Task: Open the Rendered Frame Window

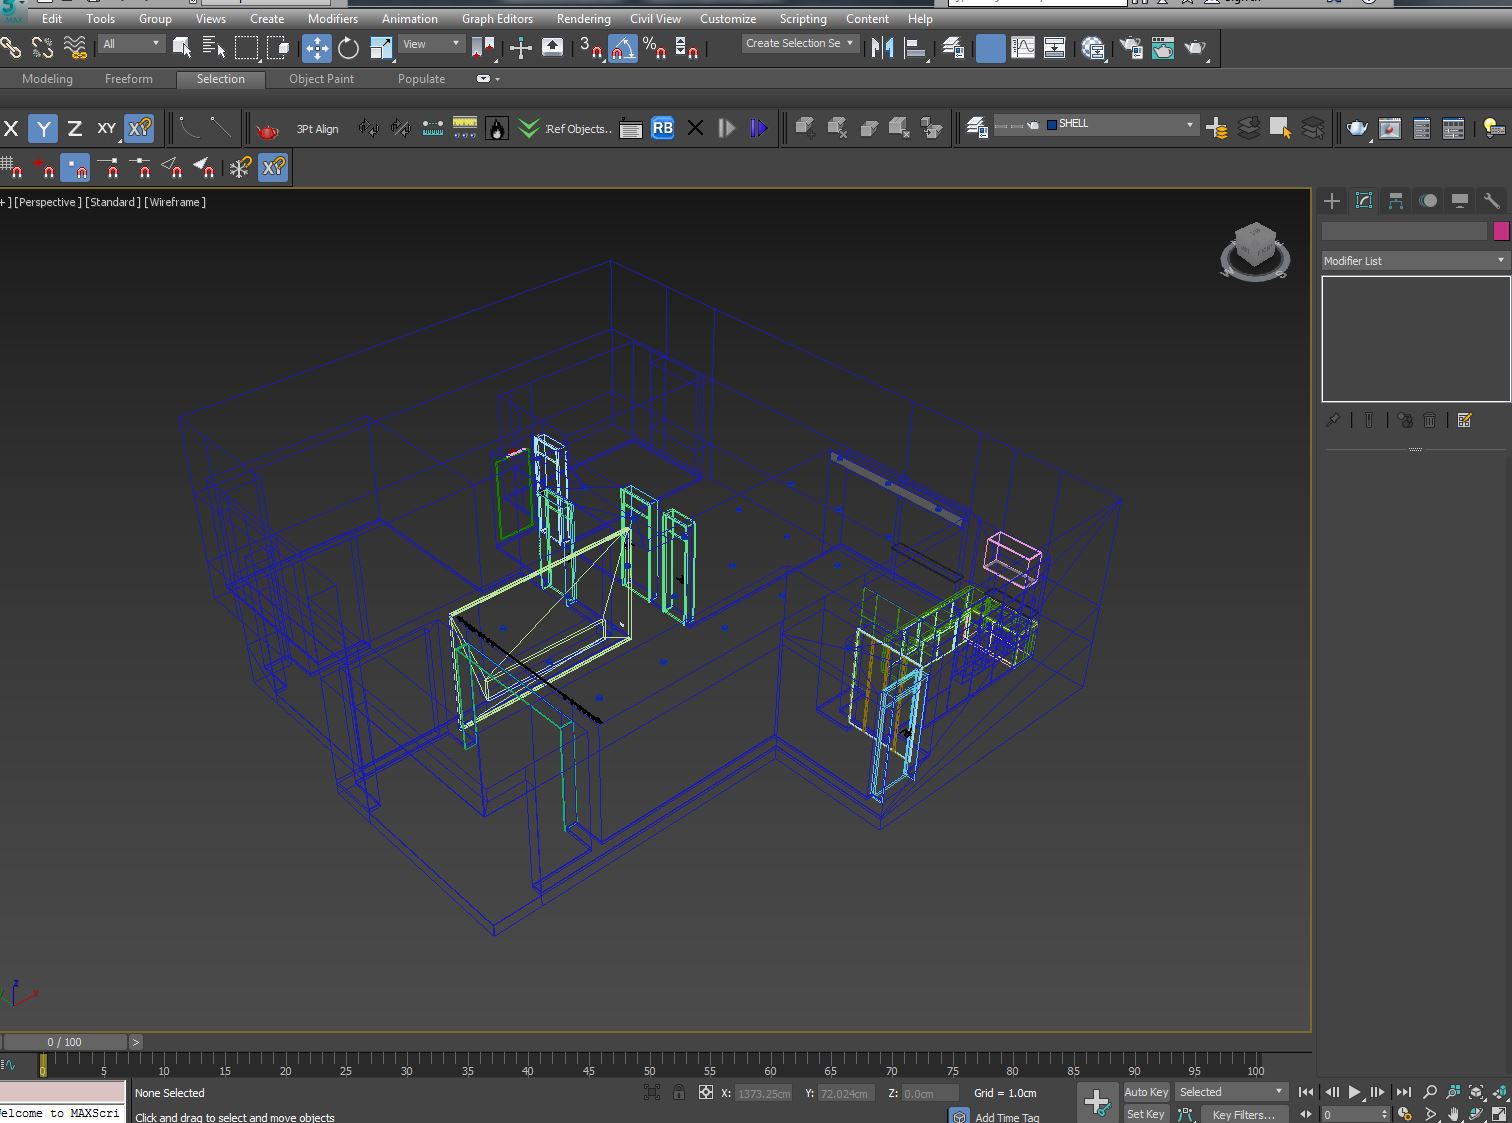Action: click(1163, 47)
